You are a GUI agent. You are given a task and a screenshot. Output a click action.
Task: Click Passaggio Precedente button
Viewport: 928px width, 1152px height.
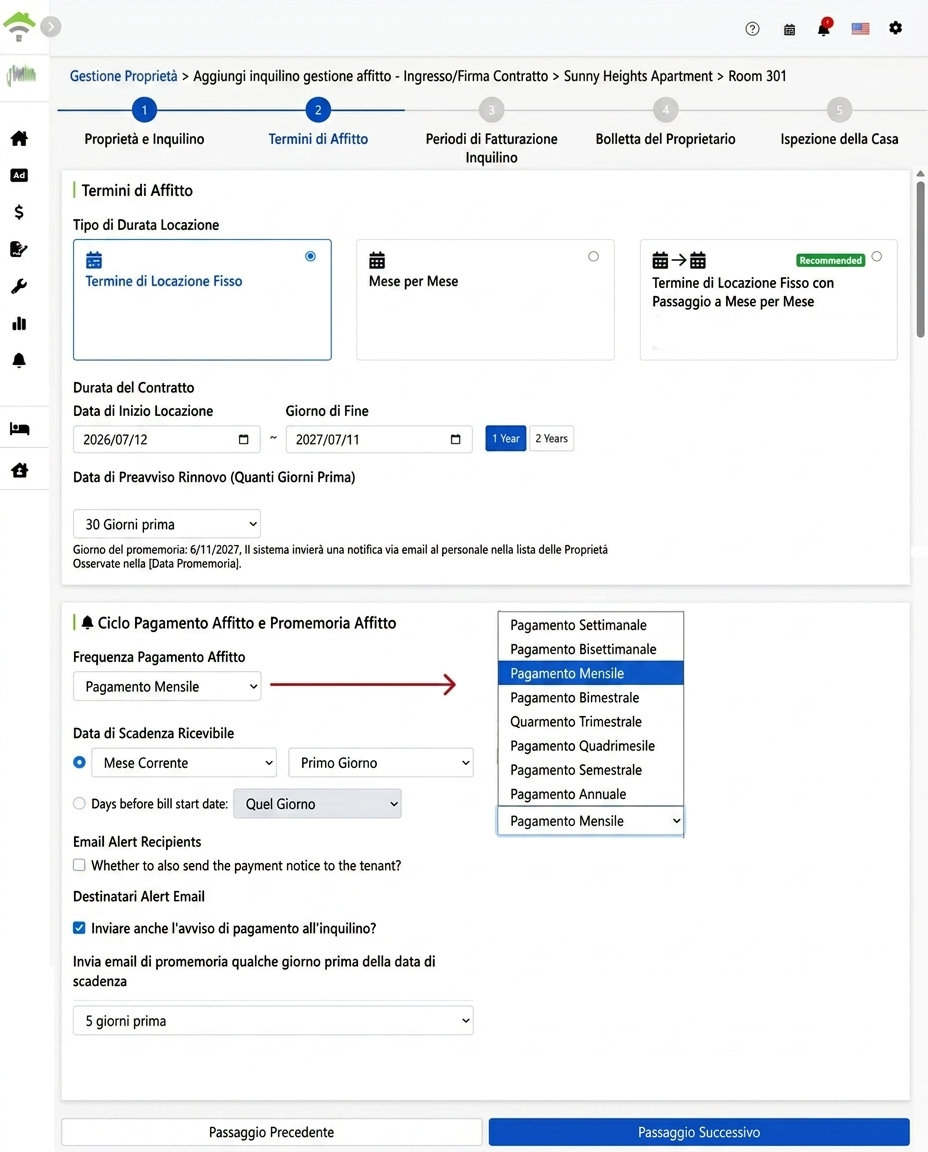[271, 1132]
